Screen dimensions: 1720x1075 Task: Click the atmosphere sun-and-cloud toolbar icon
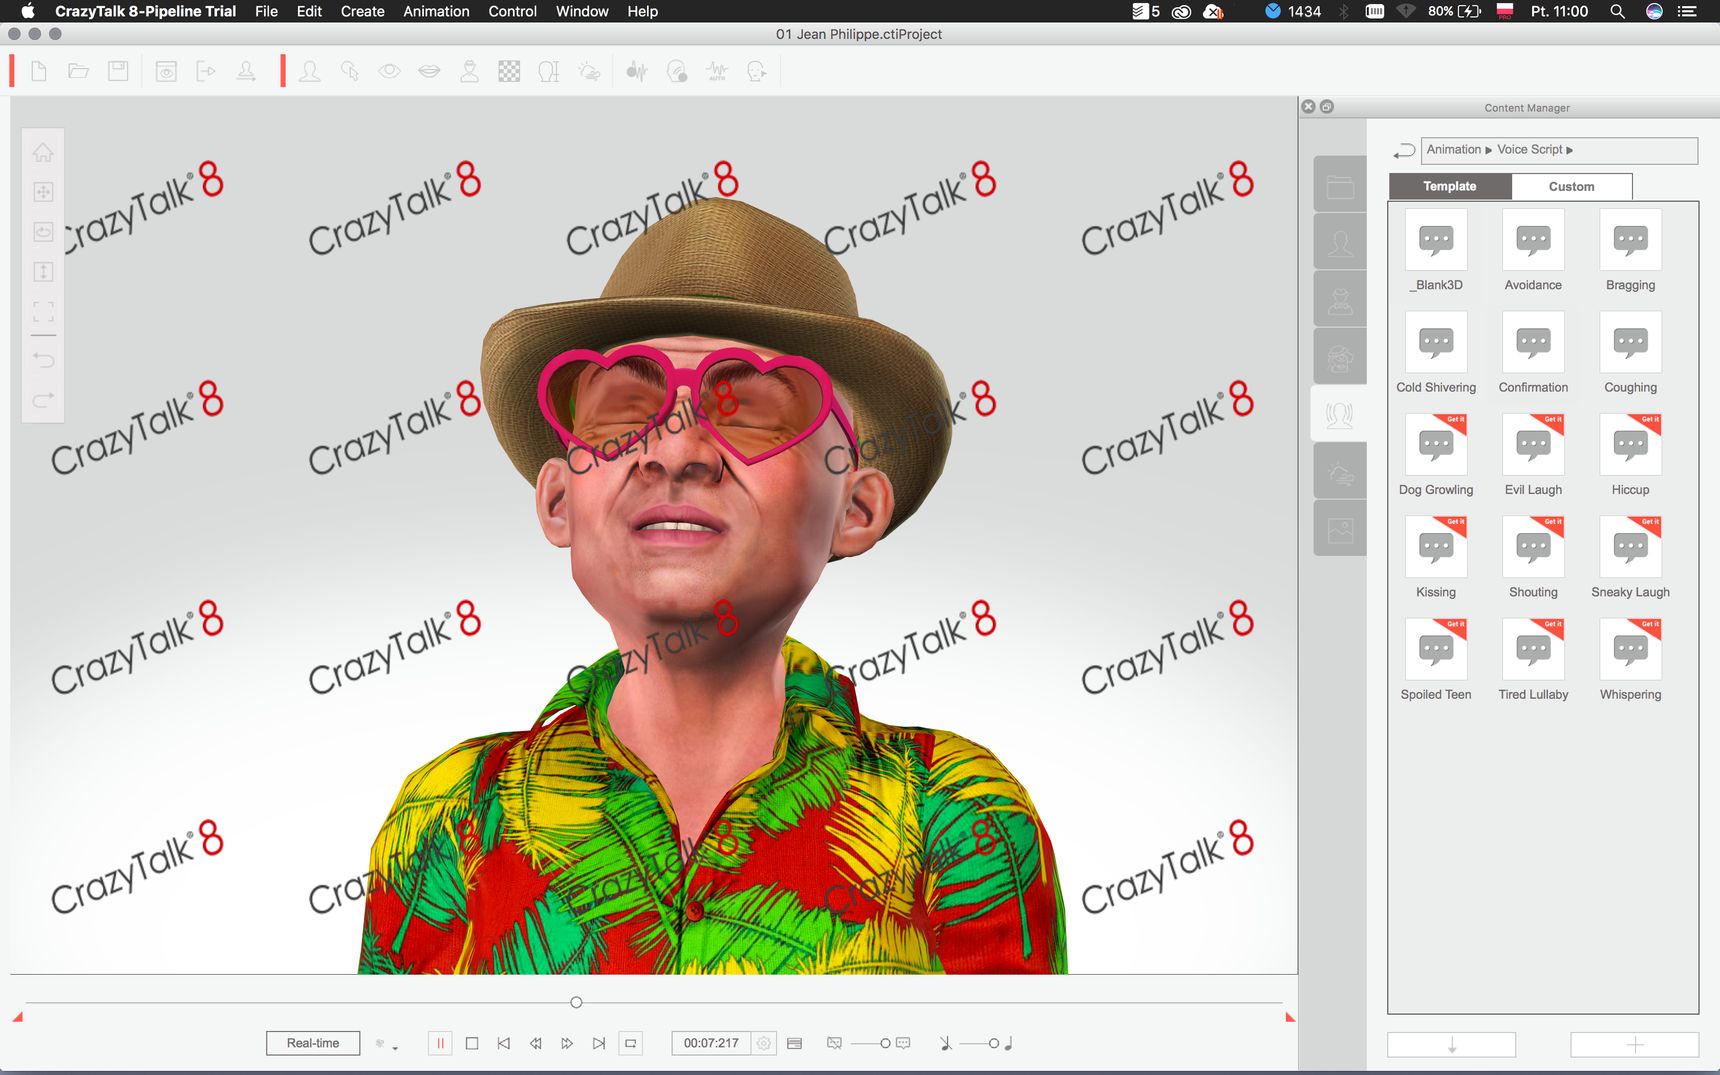pyautogui.click(x=590, y=71)
